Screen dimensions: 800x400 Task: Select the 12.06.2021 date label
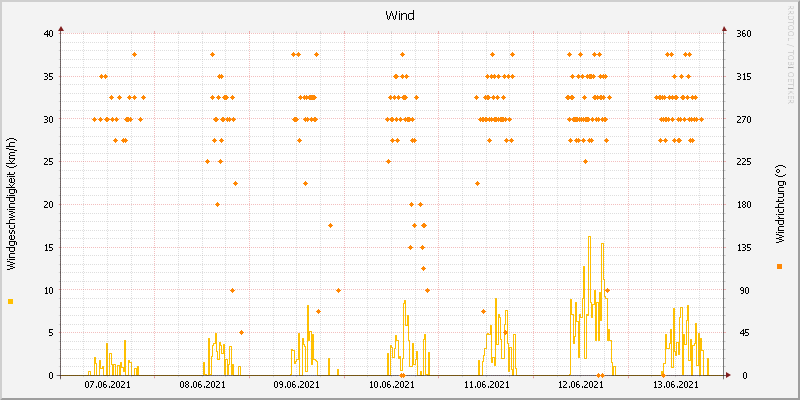tap(581, 385)
